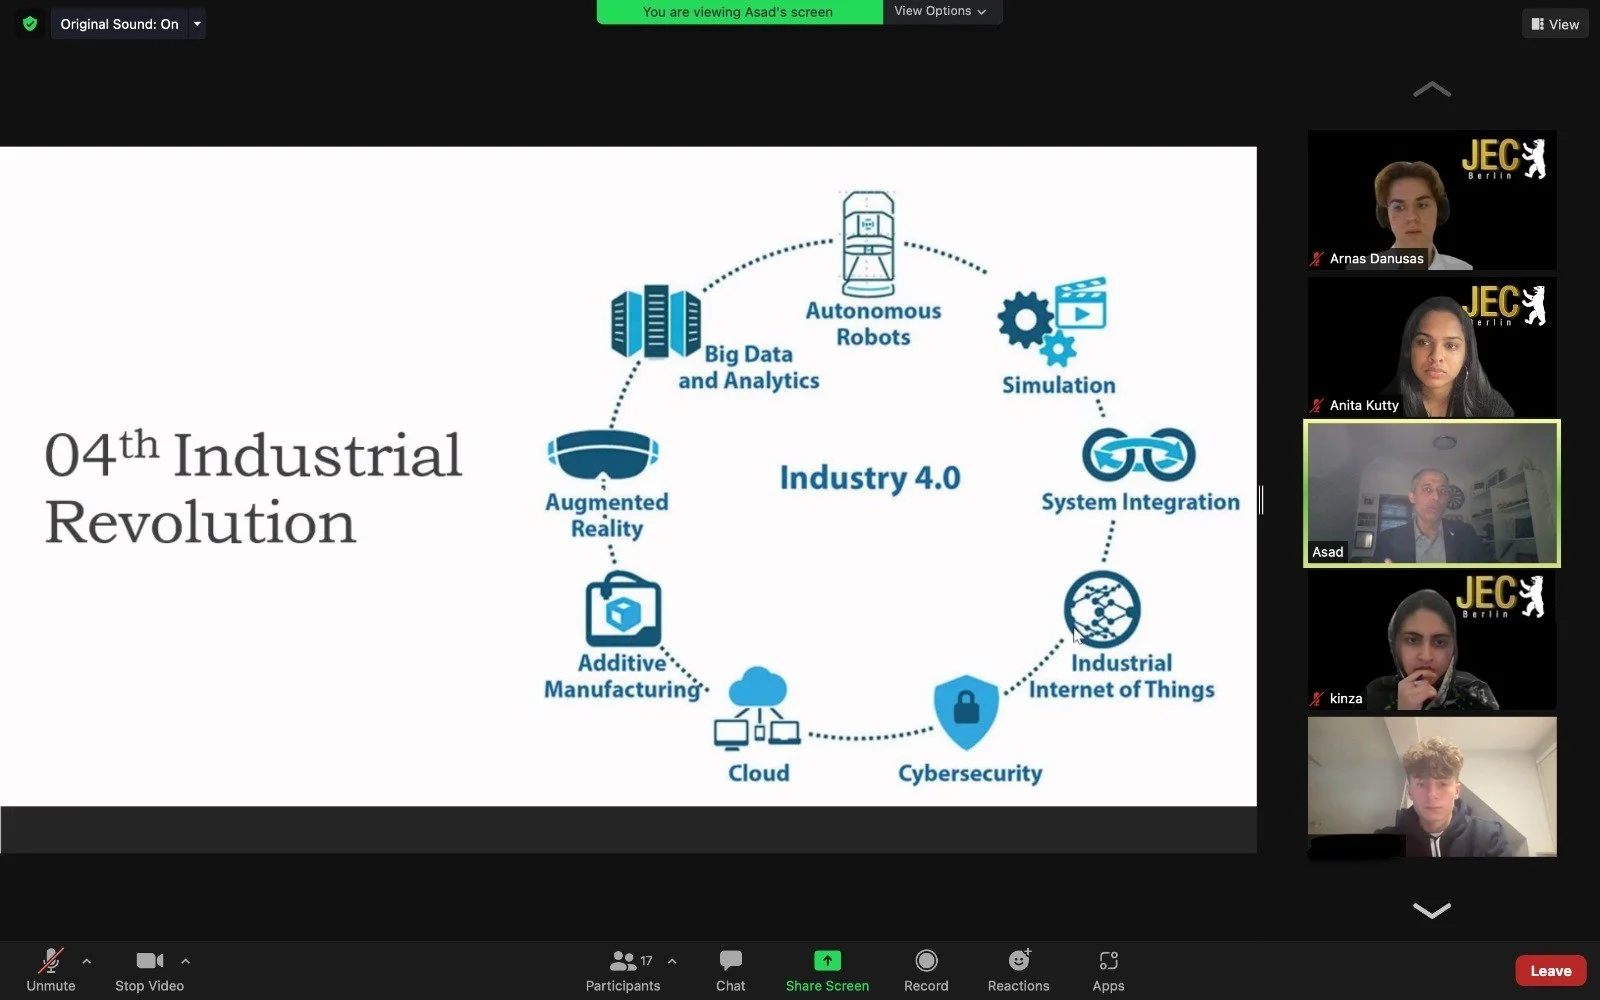Image resolution: width=1600 pixels, height=1000 pixels.
Task: Click the Cloud network icon
Action: click(x=757, y=708)
